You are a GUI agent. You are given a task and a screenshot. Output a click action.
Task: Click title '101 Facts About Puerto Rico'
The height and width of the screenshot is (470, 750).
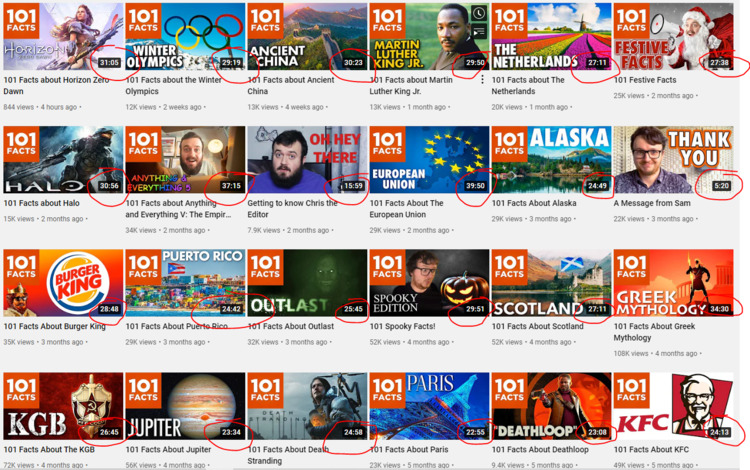[176, 327]
